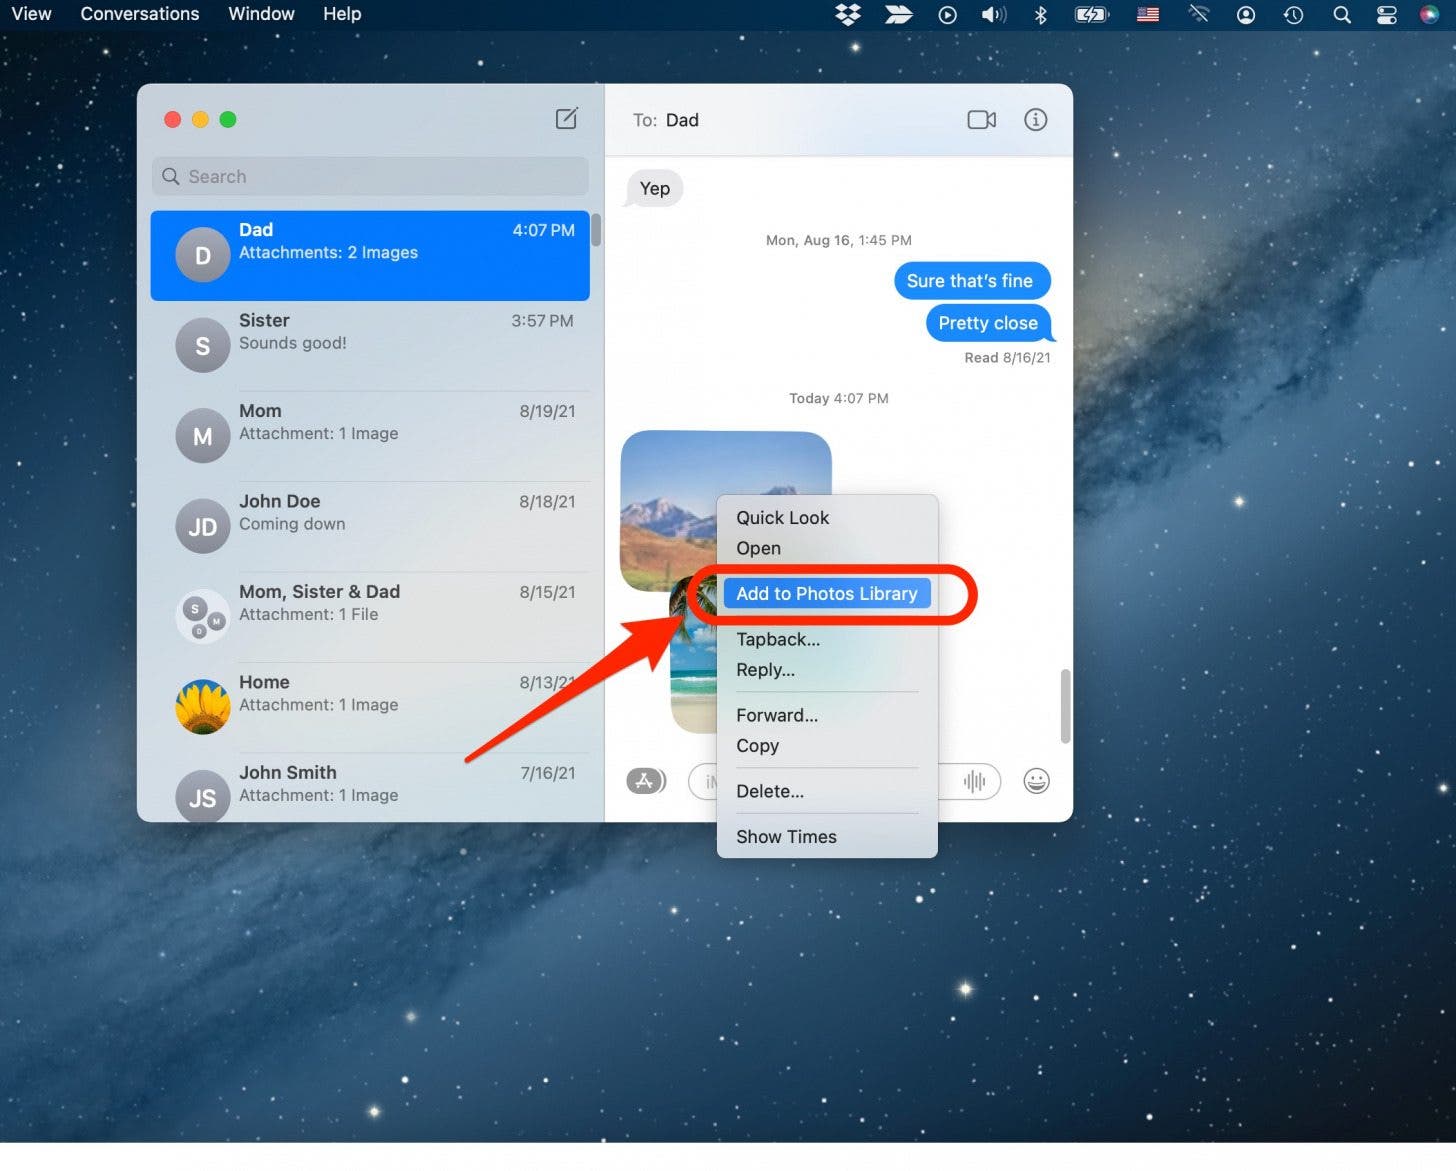The image size is (1456, 1171).
Task: Choose Add to Photos Library
Action: click(826, 593)
